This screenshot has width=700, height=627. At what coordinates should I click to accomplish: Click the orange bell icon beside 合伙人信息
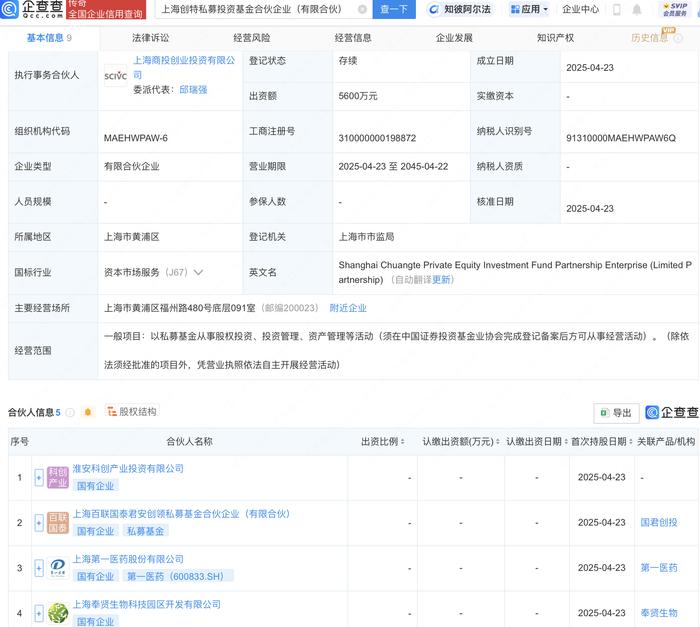pos(88,412)
